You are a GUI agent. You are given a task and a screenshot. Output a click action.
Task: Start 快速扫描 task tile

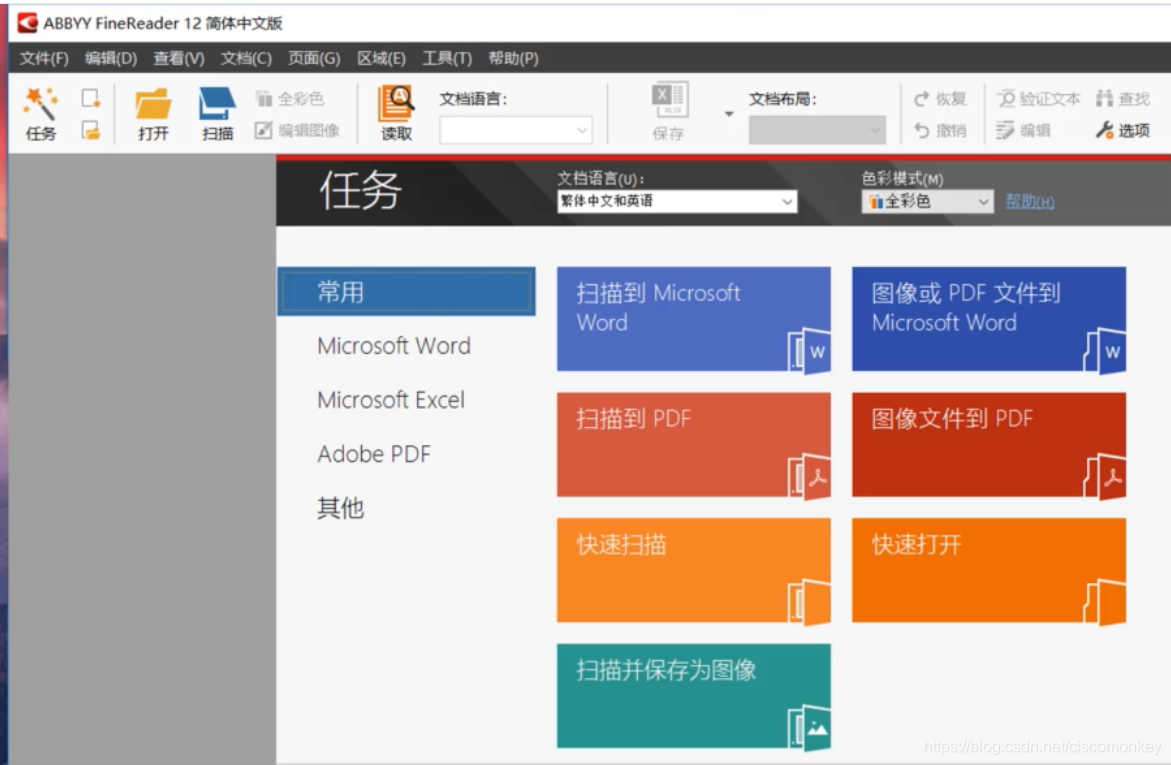click(694, 570)
